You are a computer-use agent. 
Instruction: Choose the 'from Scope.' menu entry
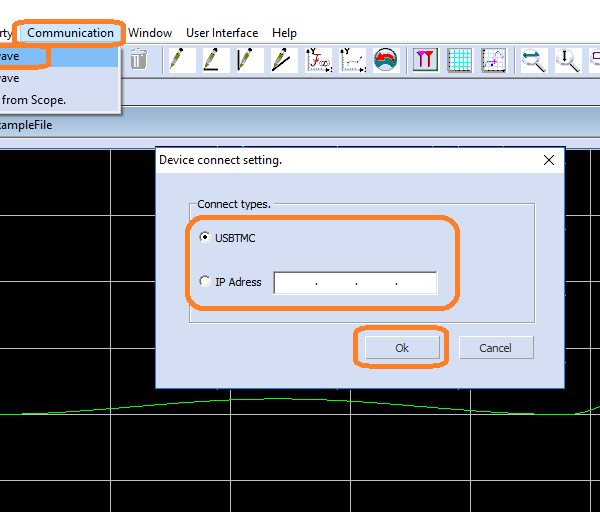point(34,100)
